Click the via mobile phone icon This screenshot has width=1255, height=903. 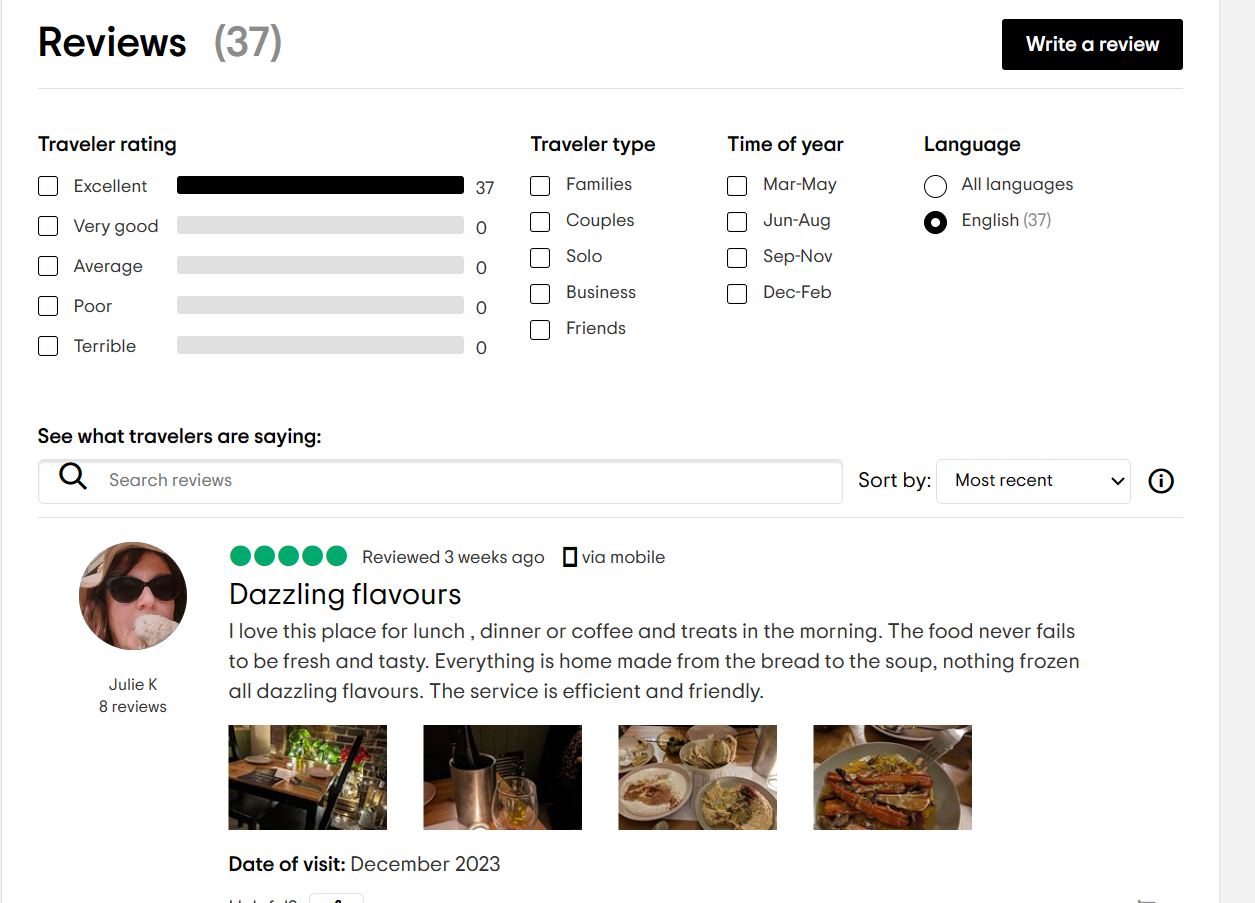click(570, 557)
